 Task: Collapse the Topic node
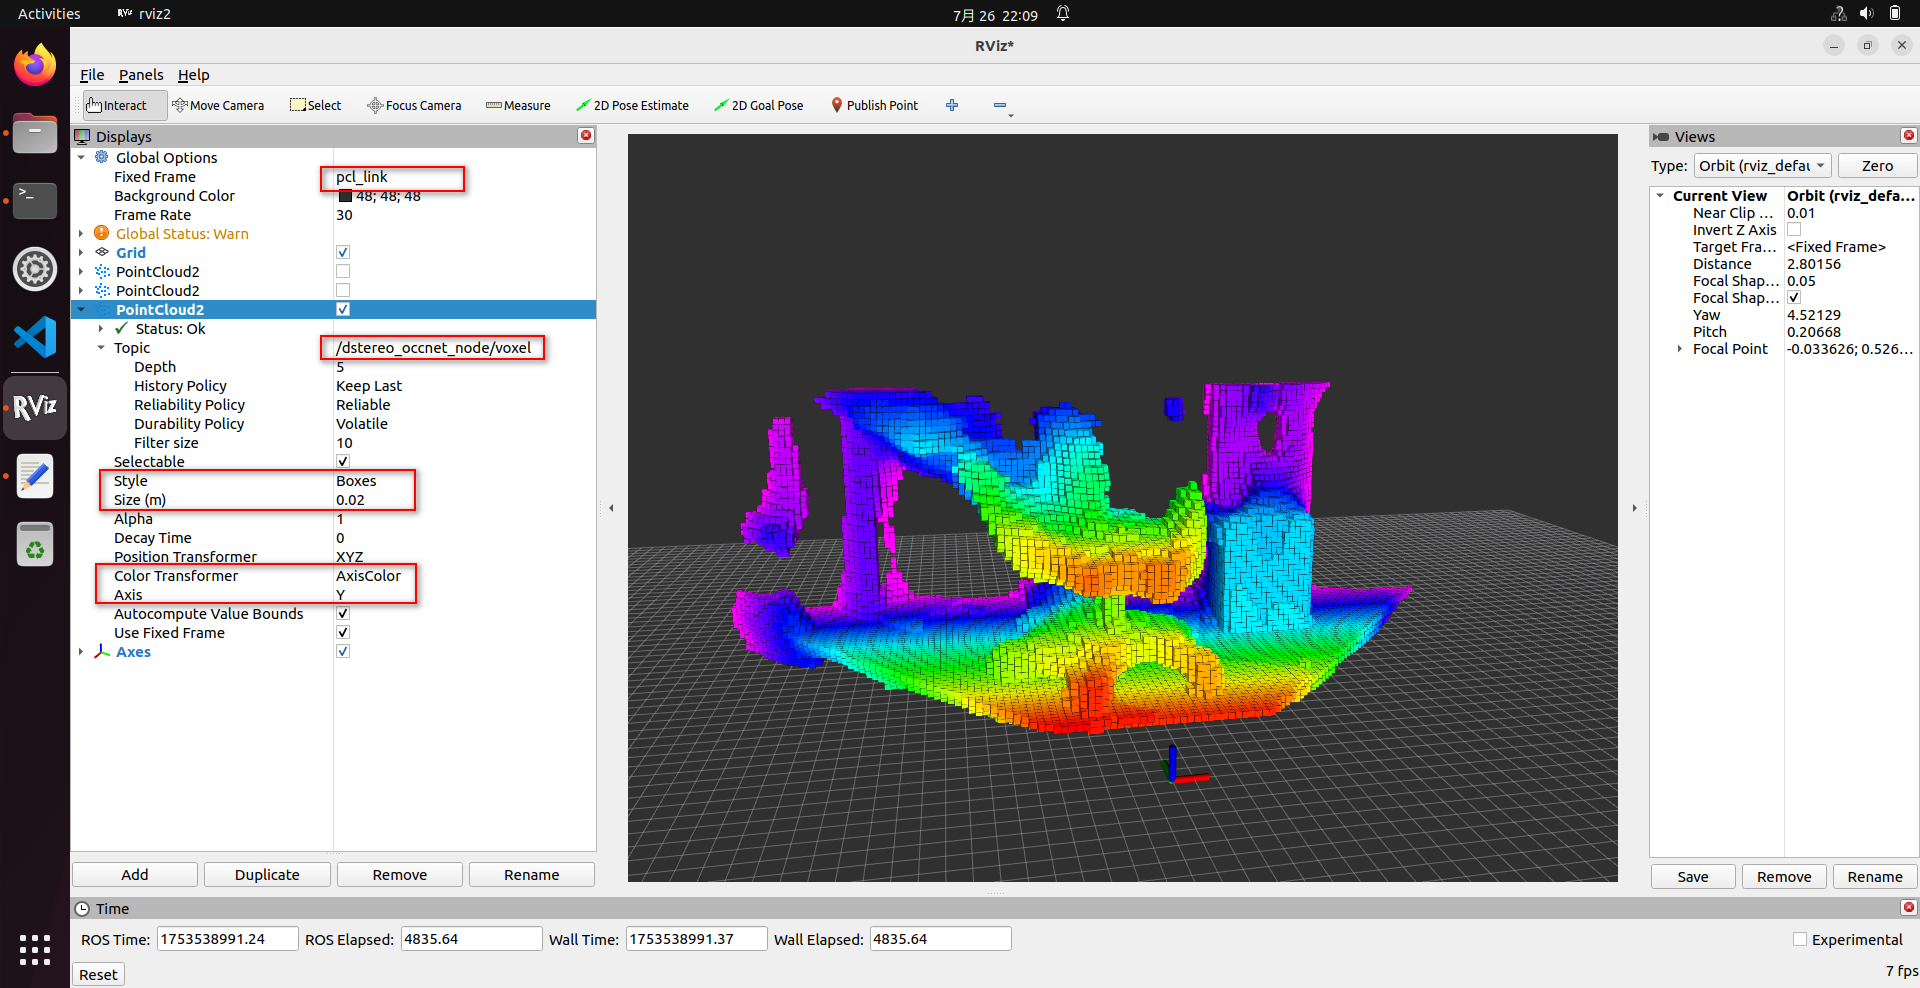tap(101, 347)
